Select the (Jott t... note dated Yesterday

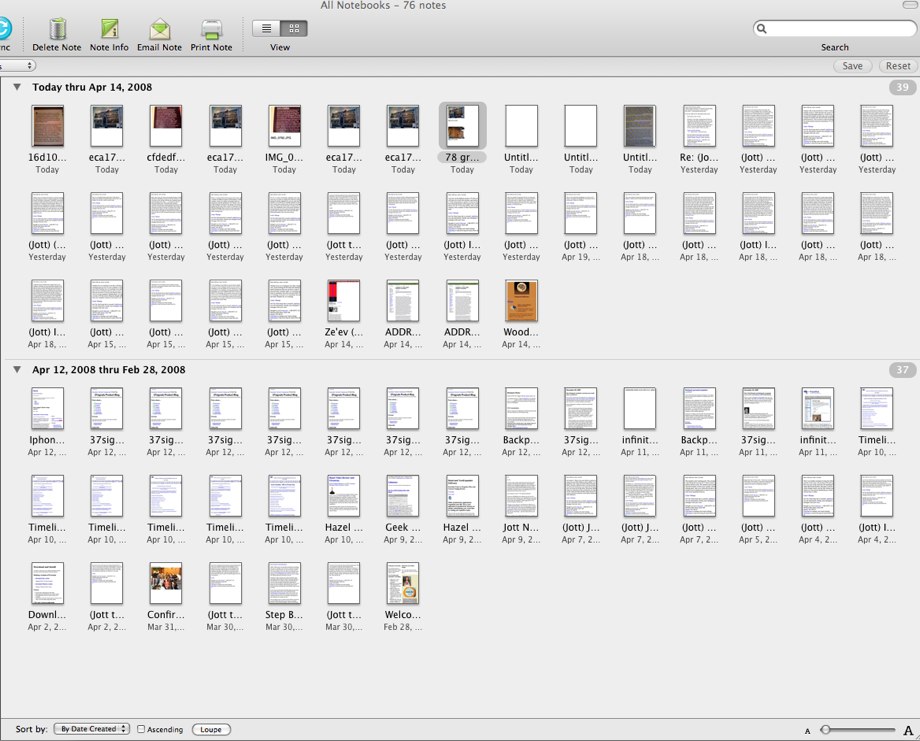pos(344,213)
